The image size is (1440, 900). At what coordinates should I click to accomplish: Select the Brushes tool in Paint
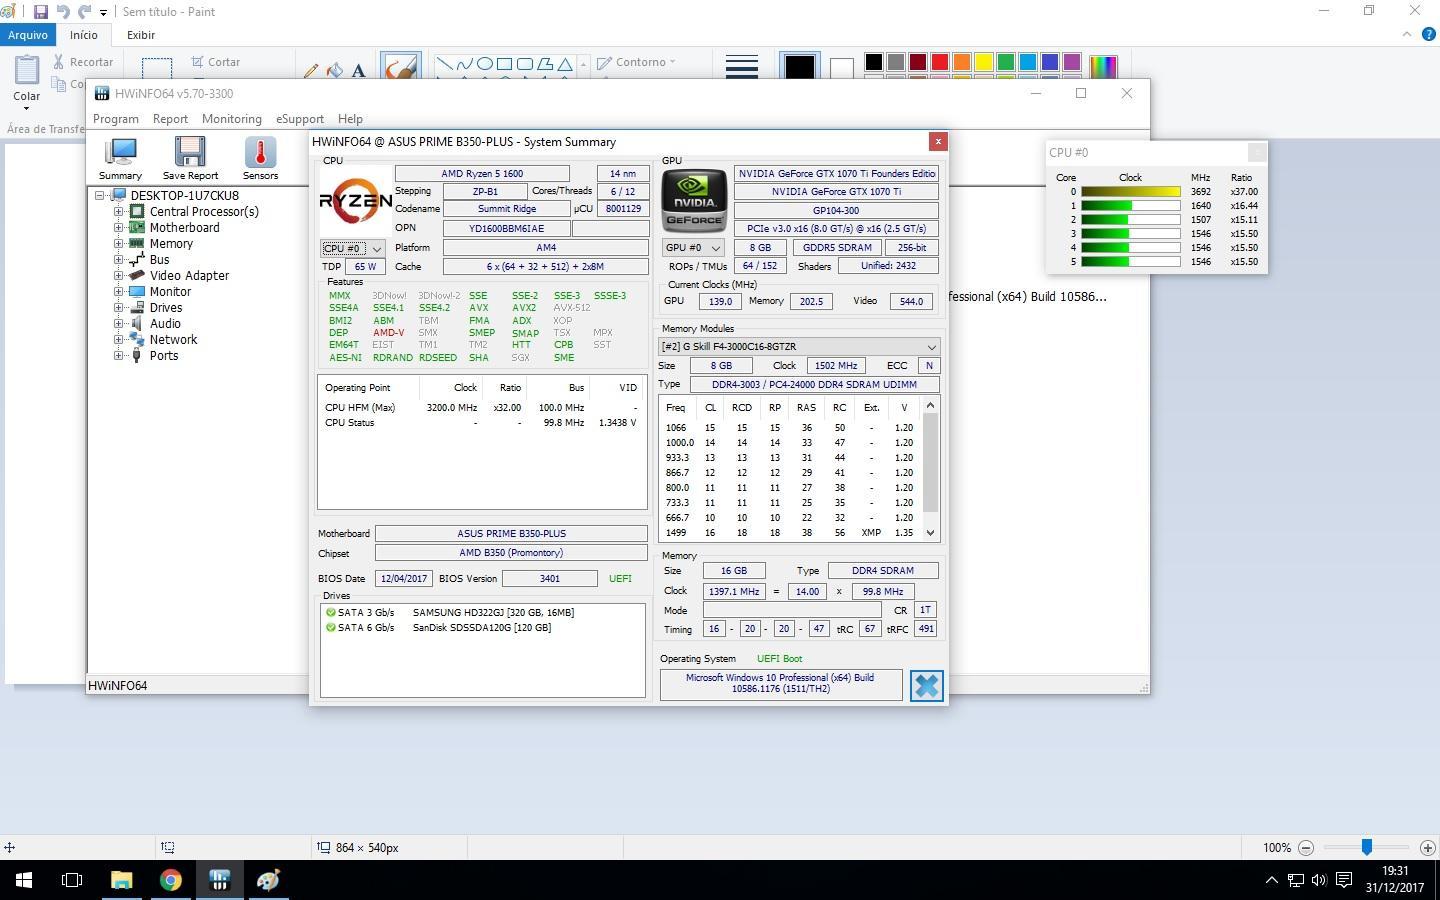coord(400,66)
